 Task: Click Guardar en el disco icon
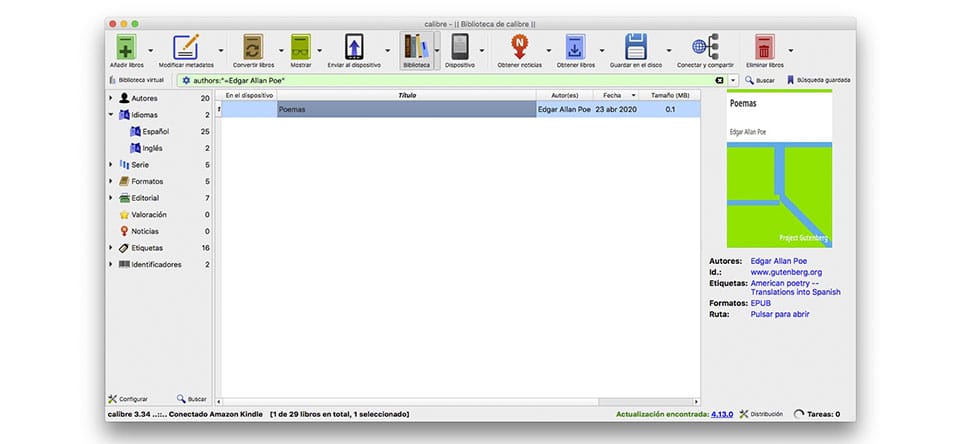pos(636,47)
